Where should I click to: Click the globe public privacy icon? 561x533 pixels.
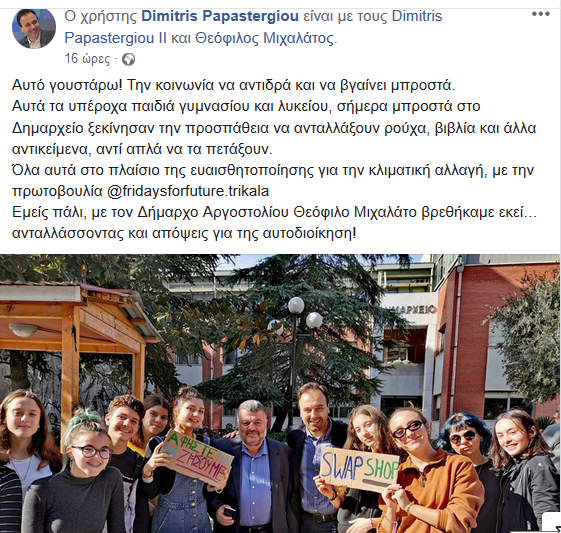[x=128, y=59]
